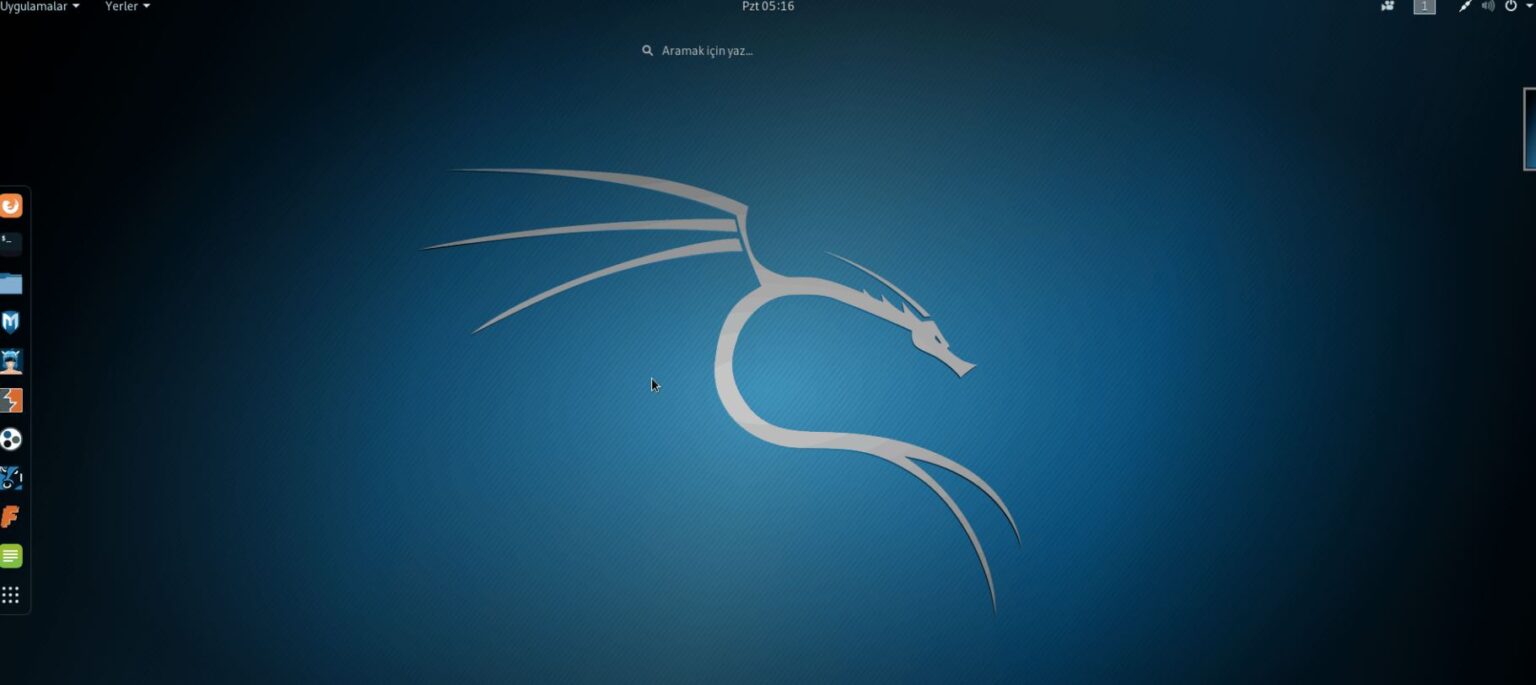
Task: Launch Firefox from the dock
Action: pyautogui.click(x=11, y=205)
